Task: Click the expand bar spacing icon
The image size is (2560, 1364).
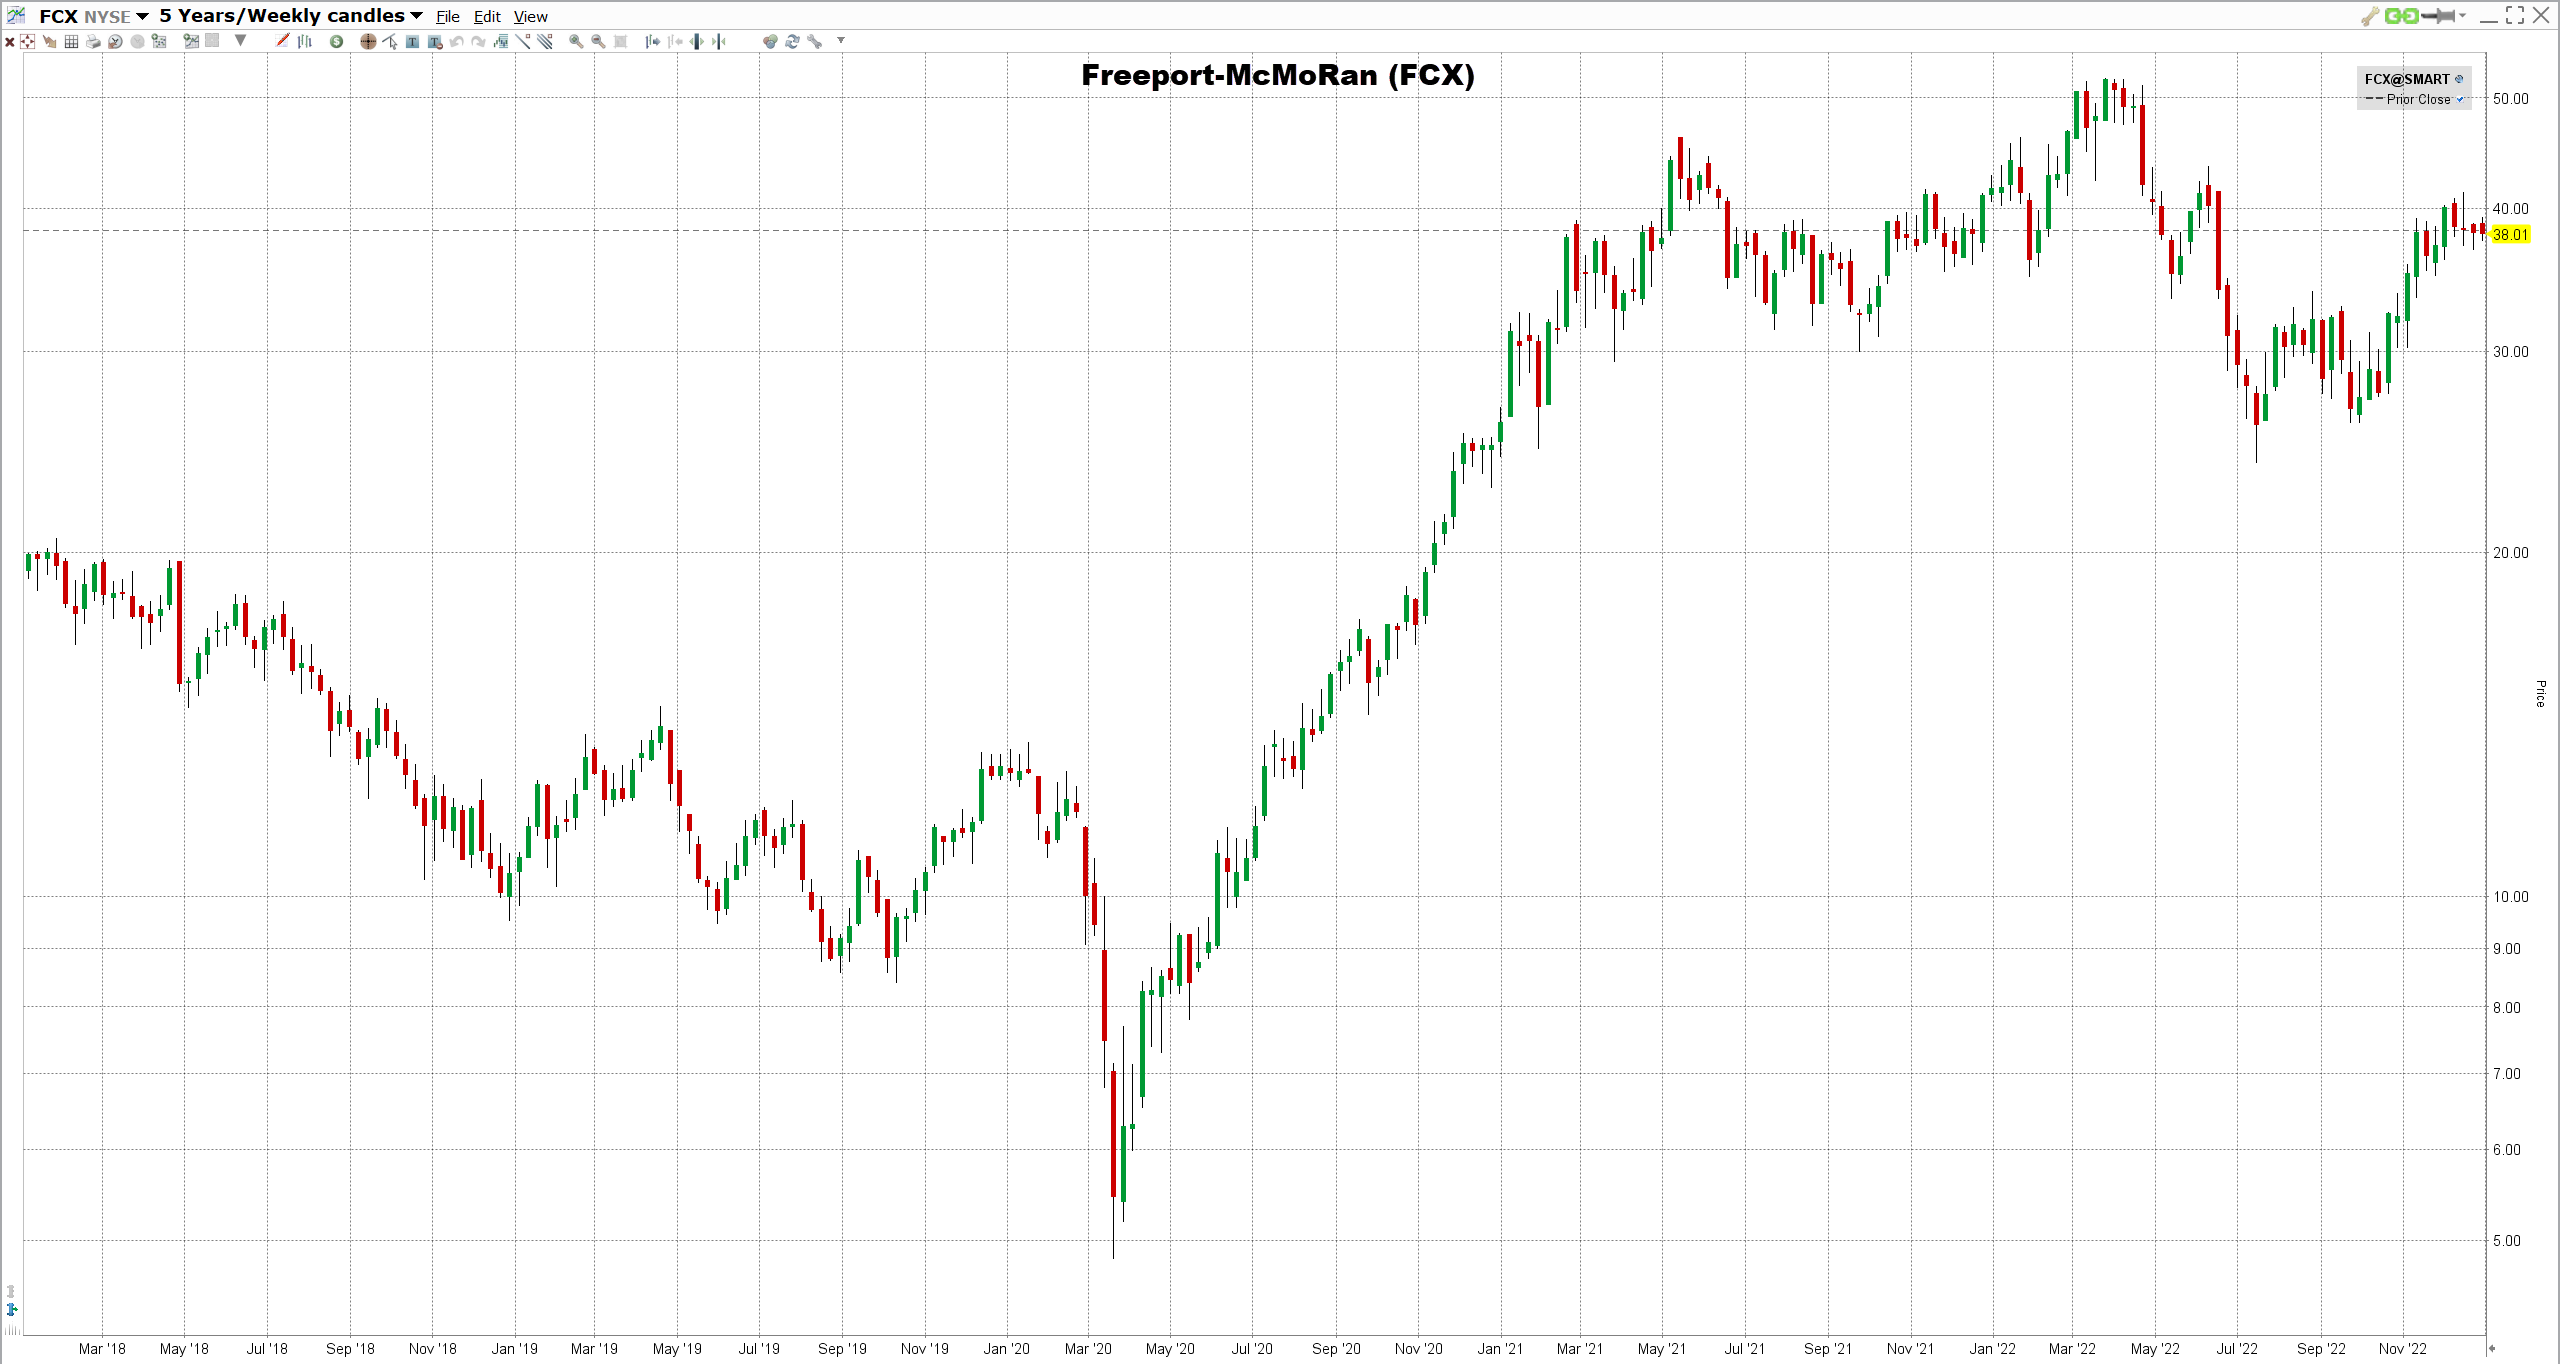Action: click(697, 42)
